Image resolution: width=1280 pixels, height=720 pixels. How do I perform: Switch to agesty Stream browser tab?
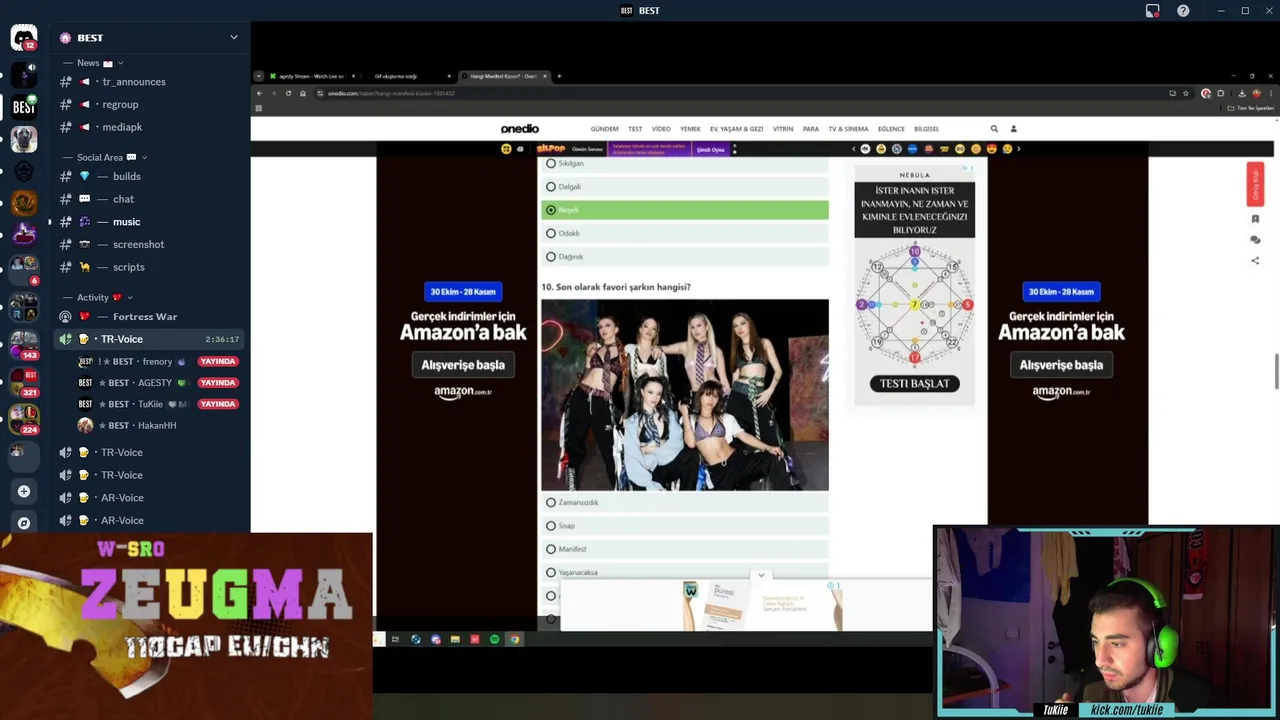[x=312, y=76]
